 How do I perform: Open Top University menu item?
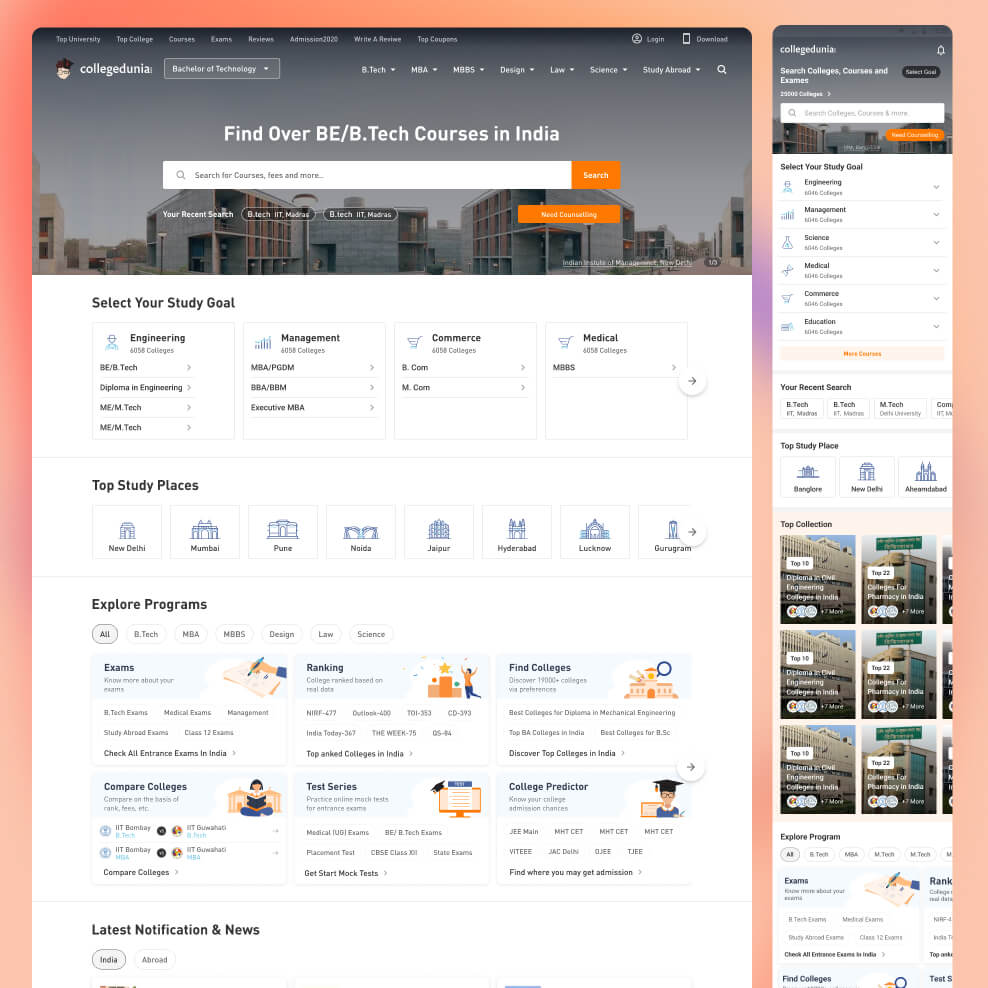click(78, 39)
